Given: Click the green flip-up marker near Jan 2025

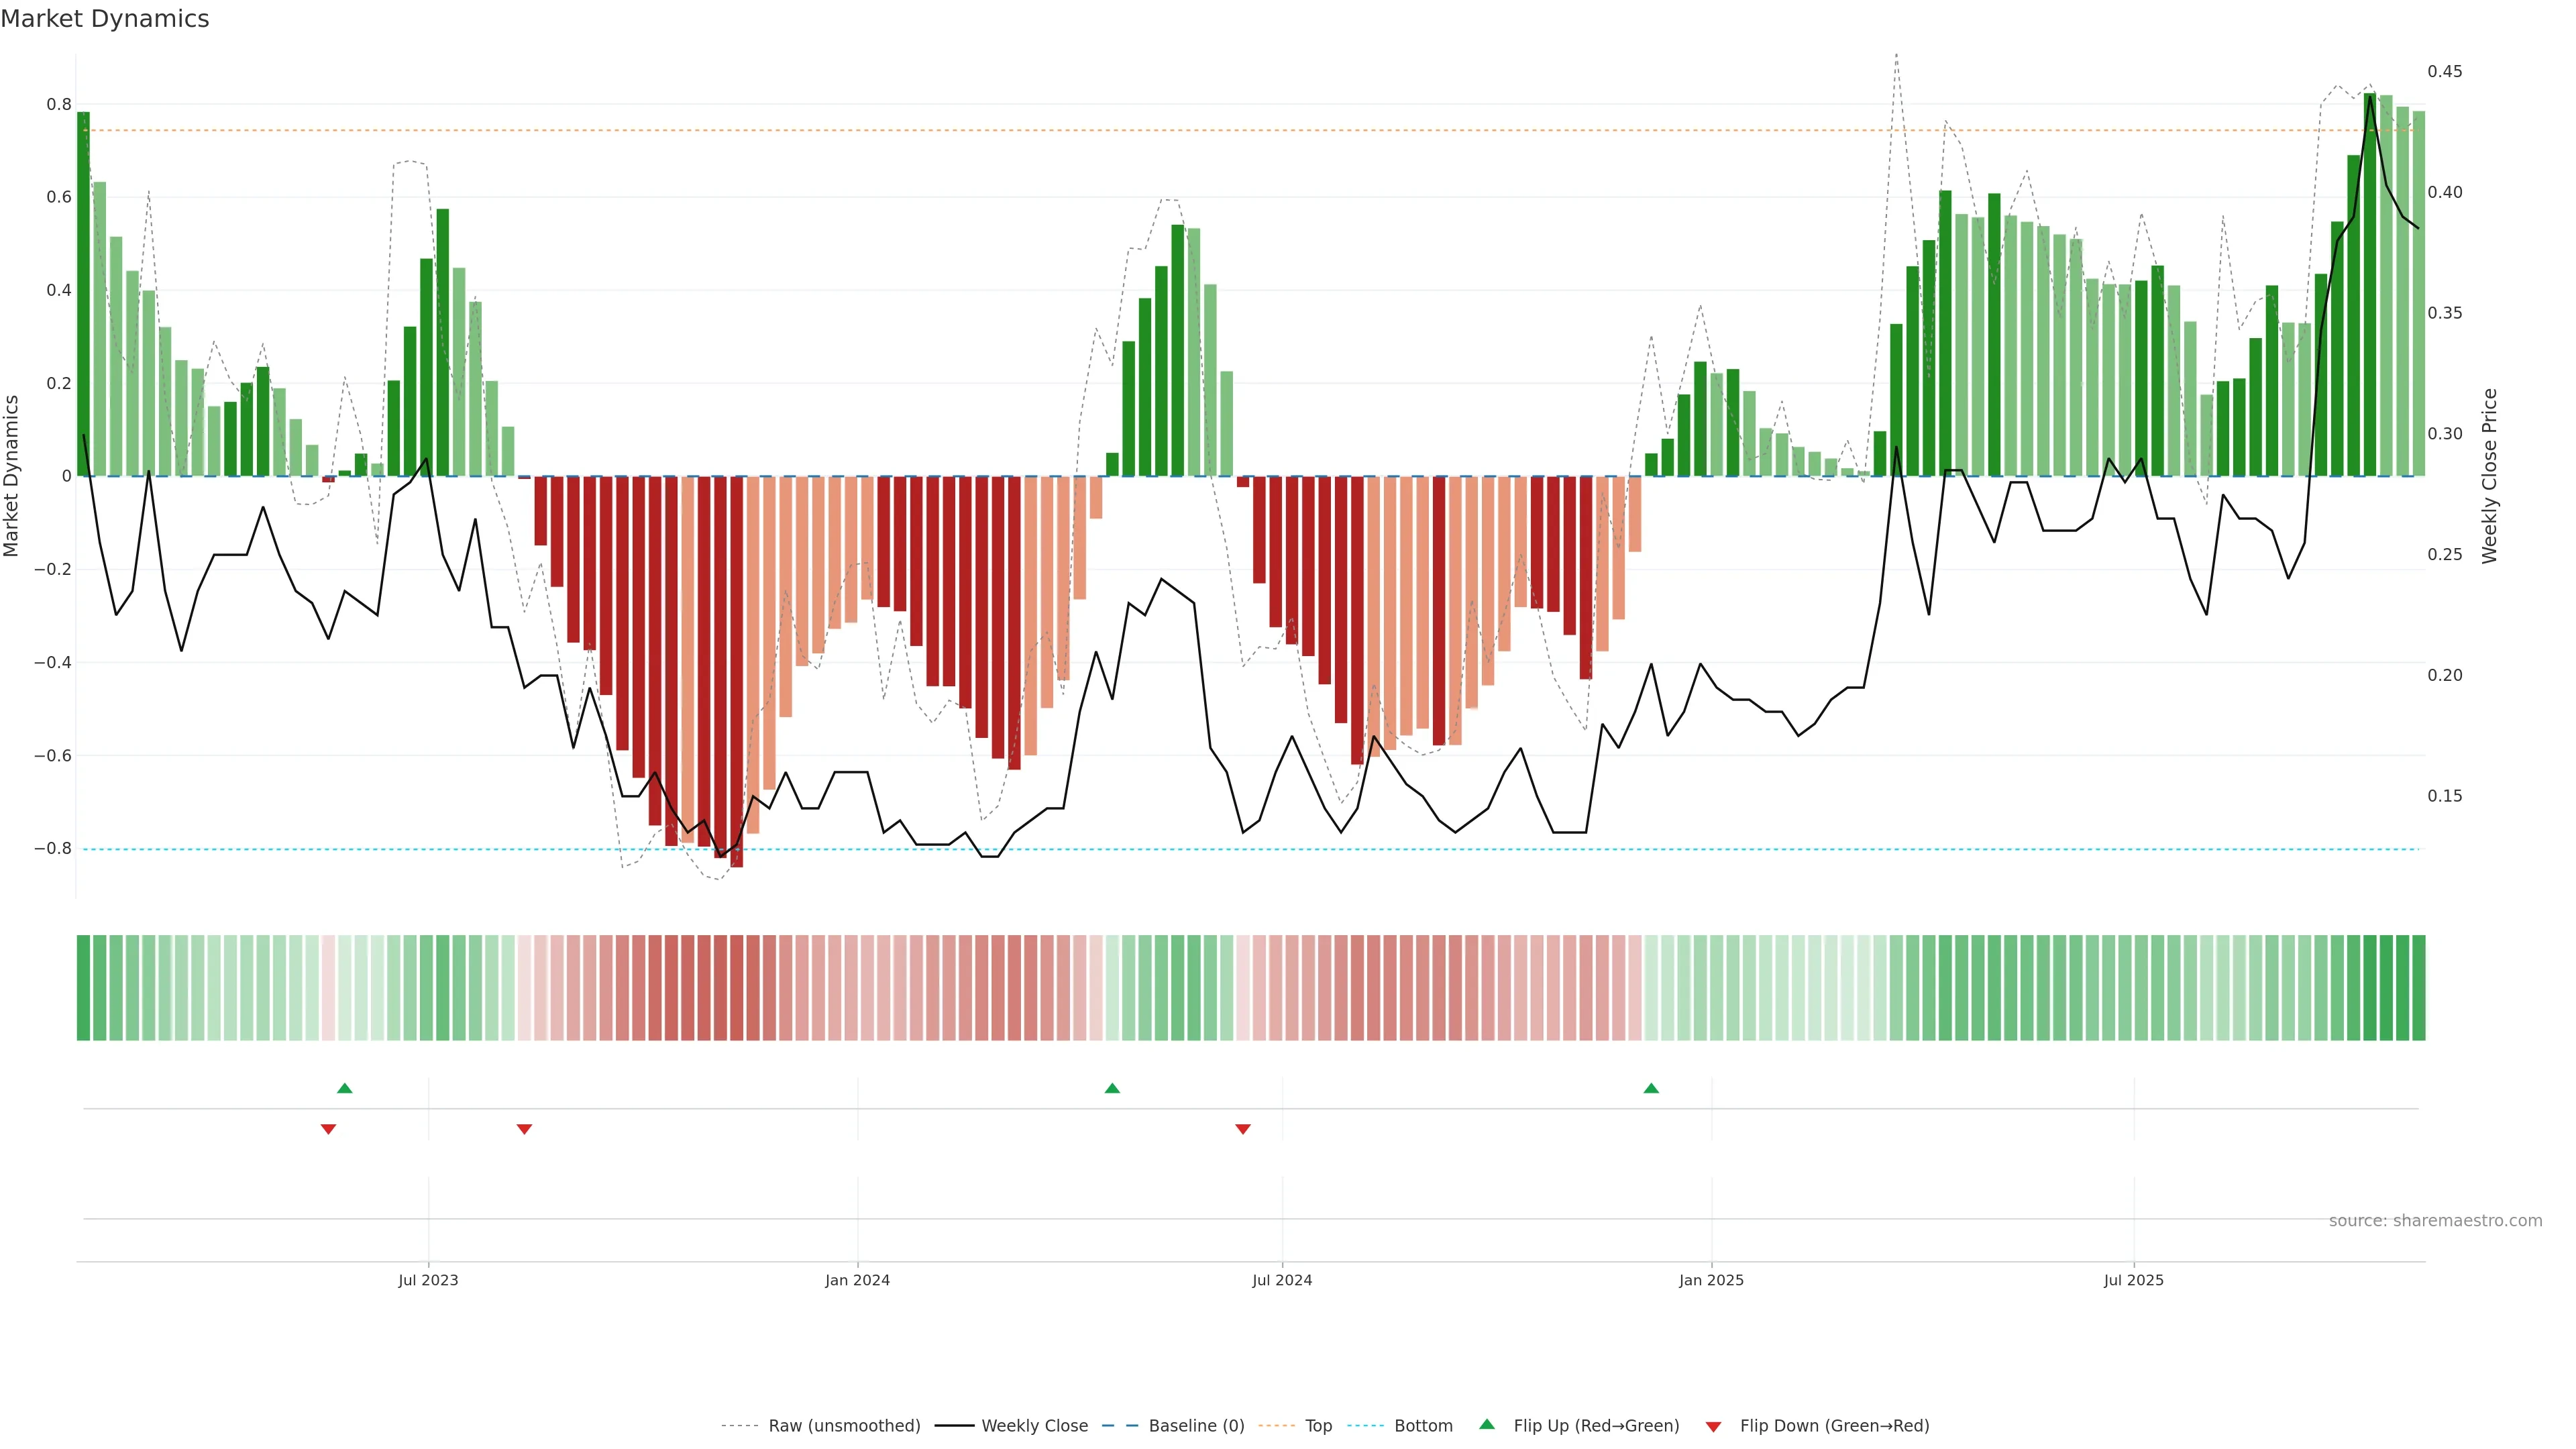Looking at the screenshot, I should (1651, 1088).
